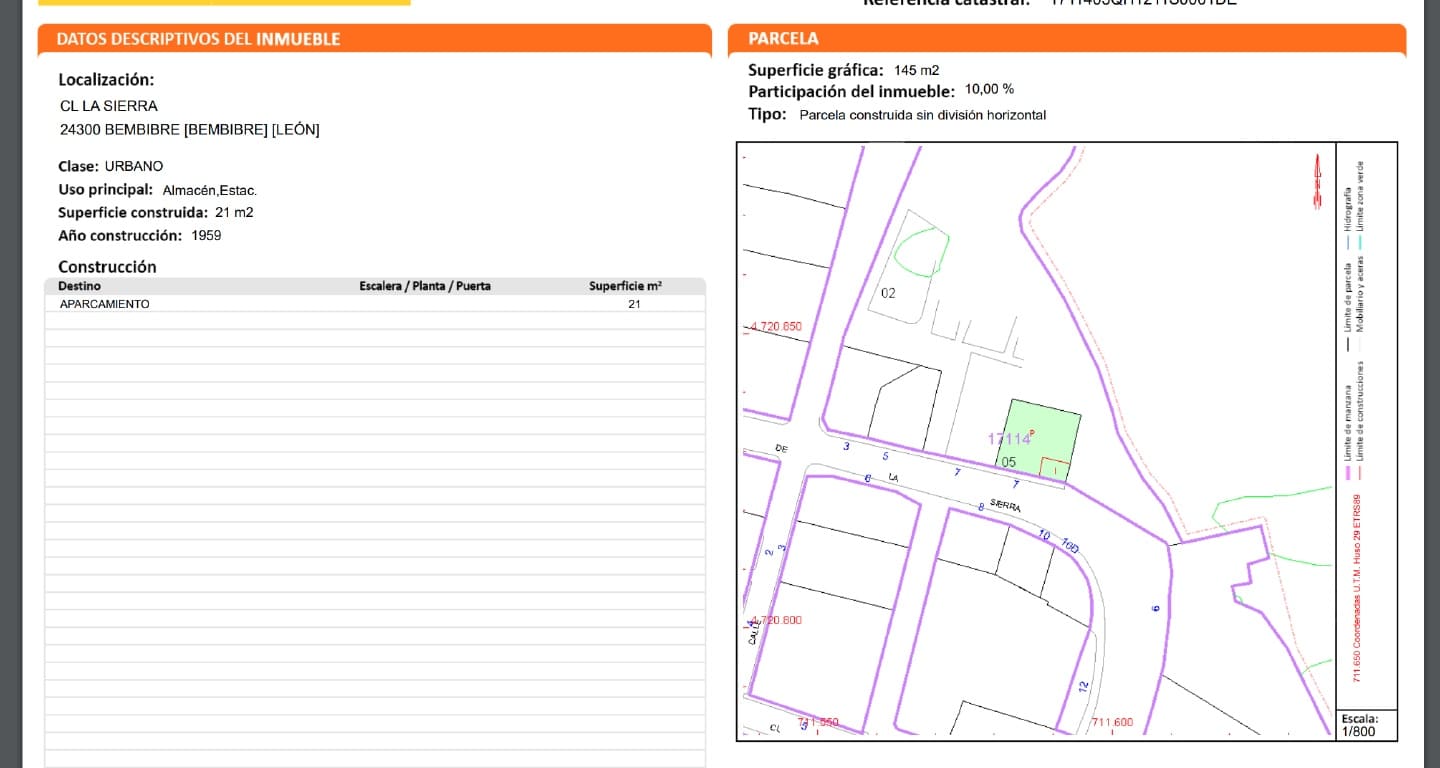Screen dimensions: 1440x768
Task: Click parcel number 02 on the map
Action: point(888,293)
